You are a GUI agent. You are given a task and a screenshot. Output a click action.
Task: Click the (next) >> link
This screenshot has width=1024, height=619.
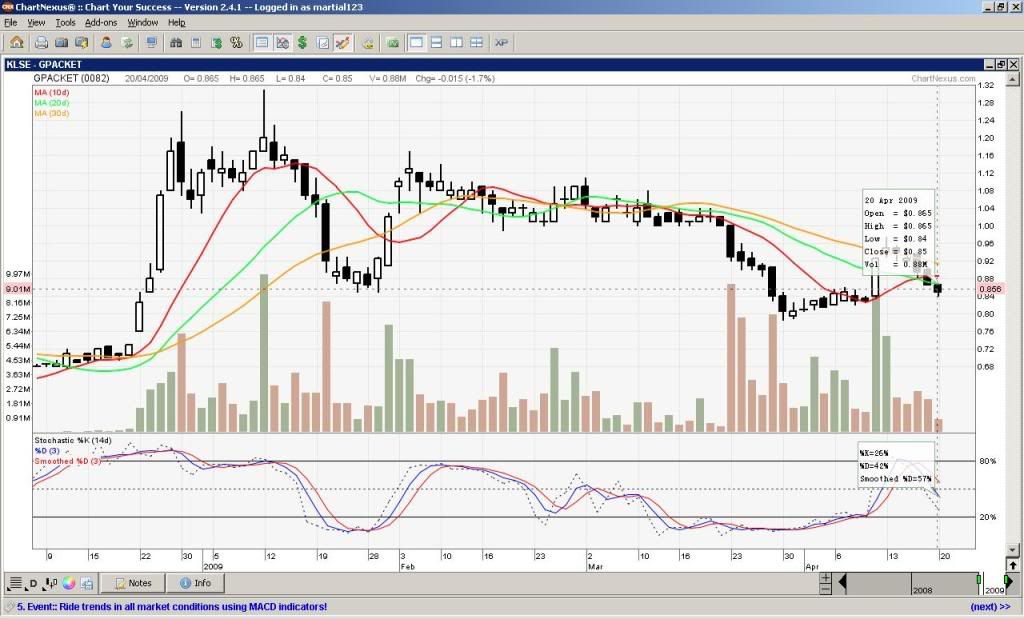[x=990, y=607]
